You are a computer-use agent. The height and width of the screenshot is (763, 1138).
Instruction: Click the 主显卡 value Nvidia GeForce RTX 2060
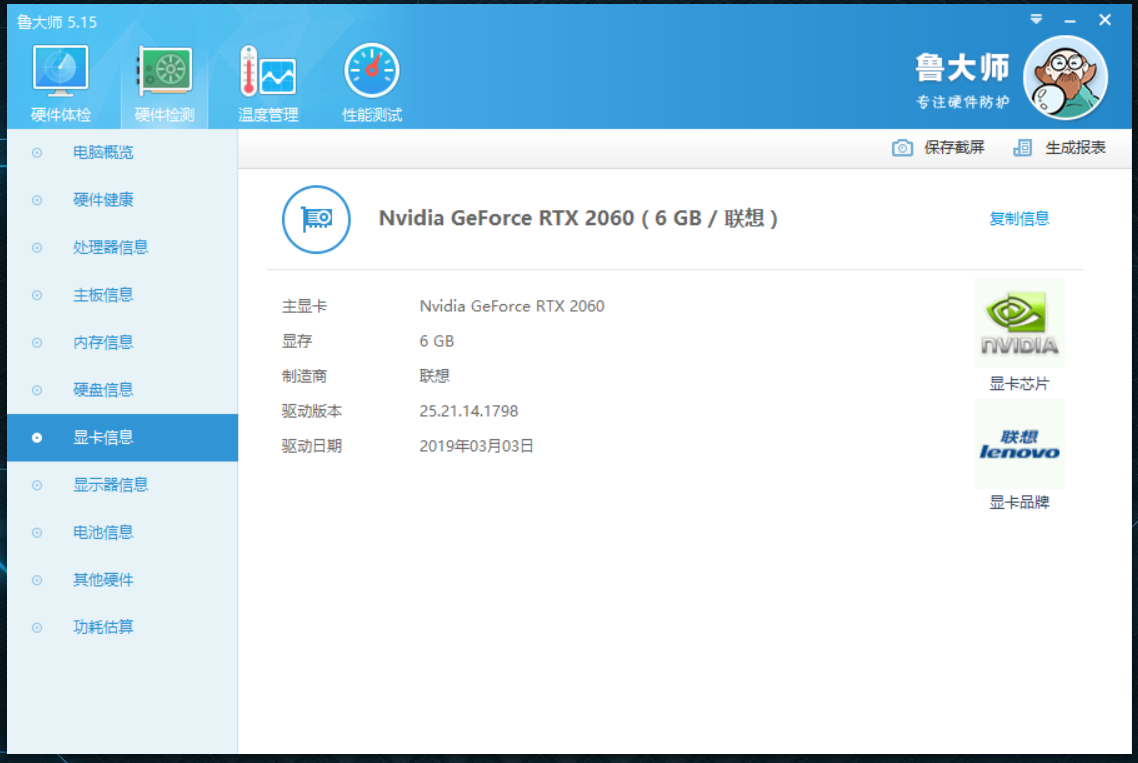click(x=512, y=306)
